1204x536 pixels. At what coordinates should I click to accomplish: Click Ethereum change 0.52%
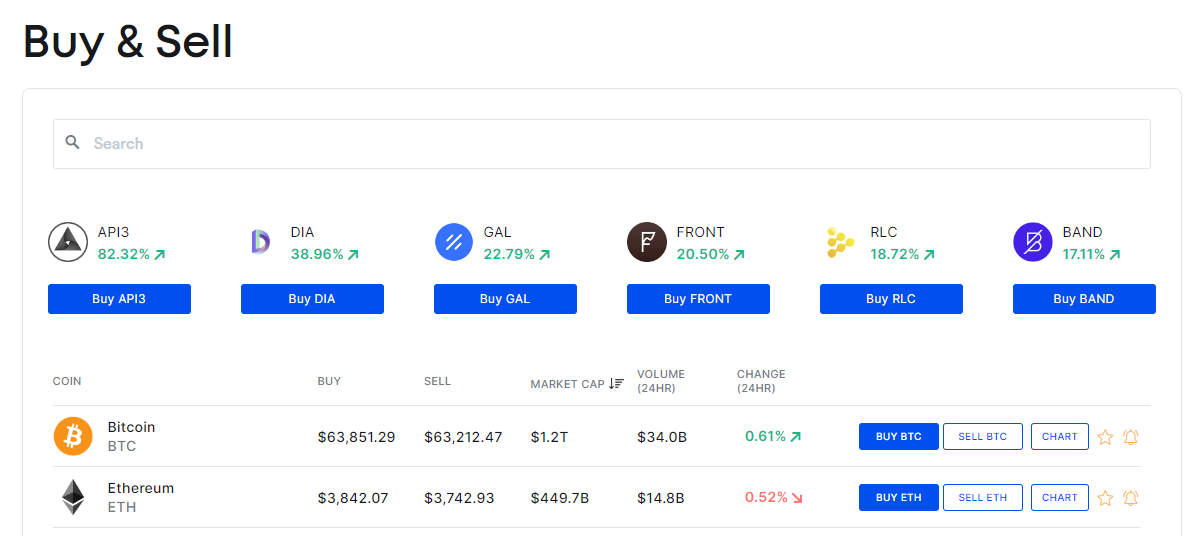[x=766, y=498]
